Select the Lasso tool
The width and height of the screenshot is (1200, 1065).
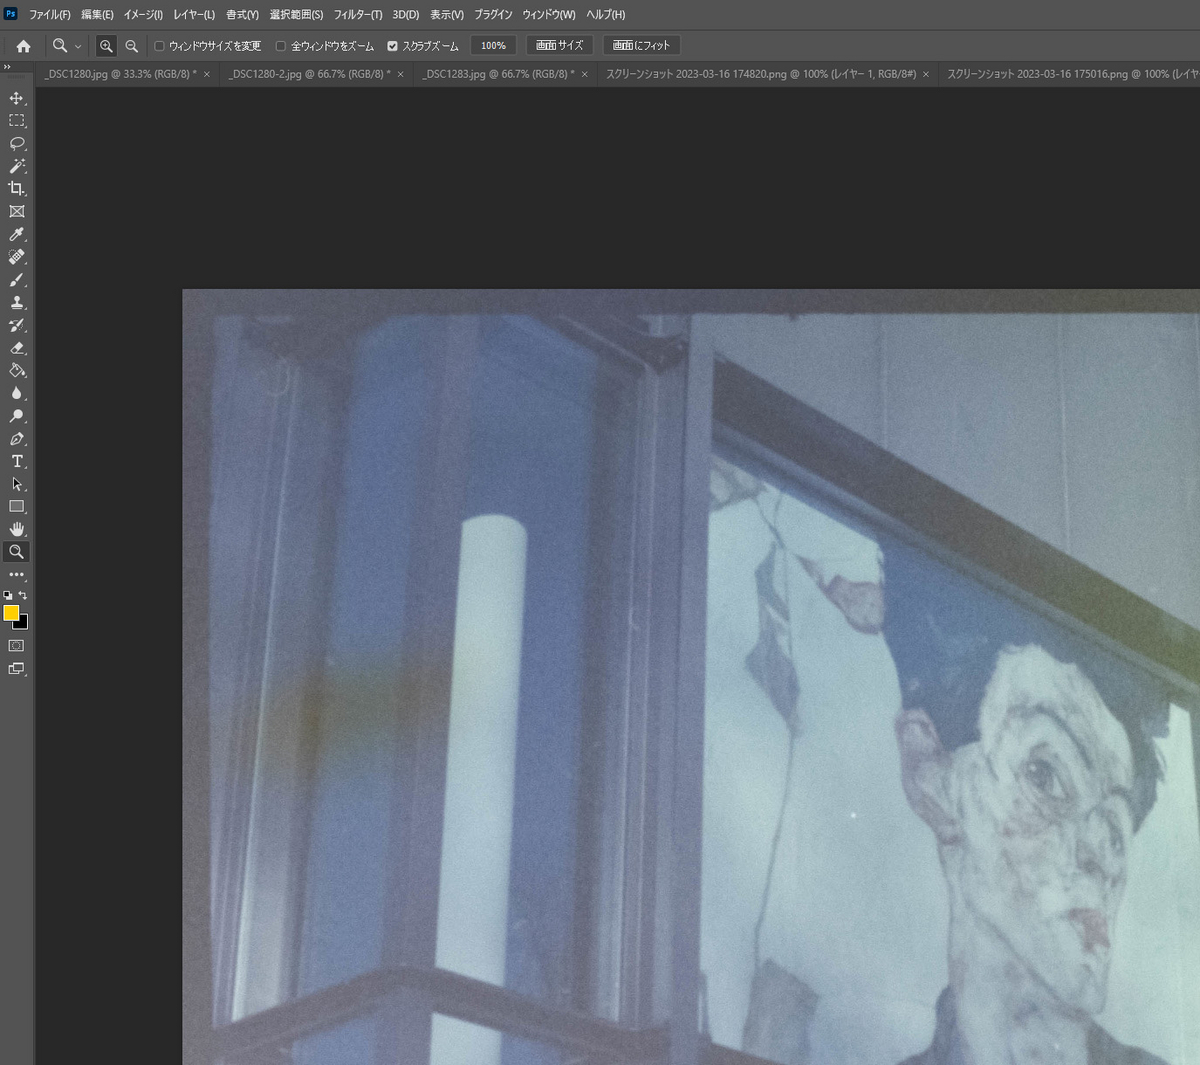point(17,143)
